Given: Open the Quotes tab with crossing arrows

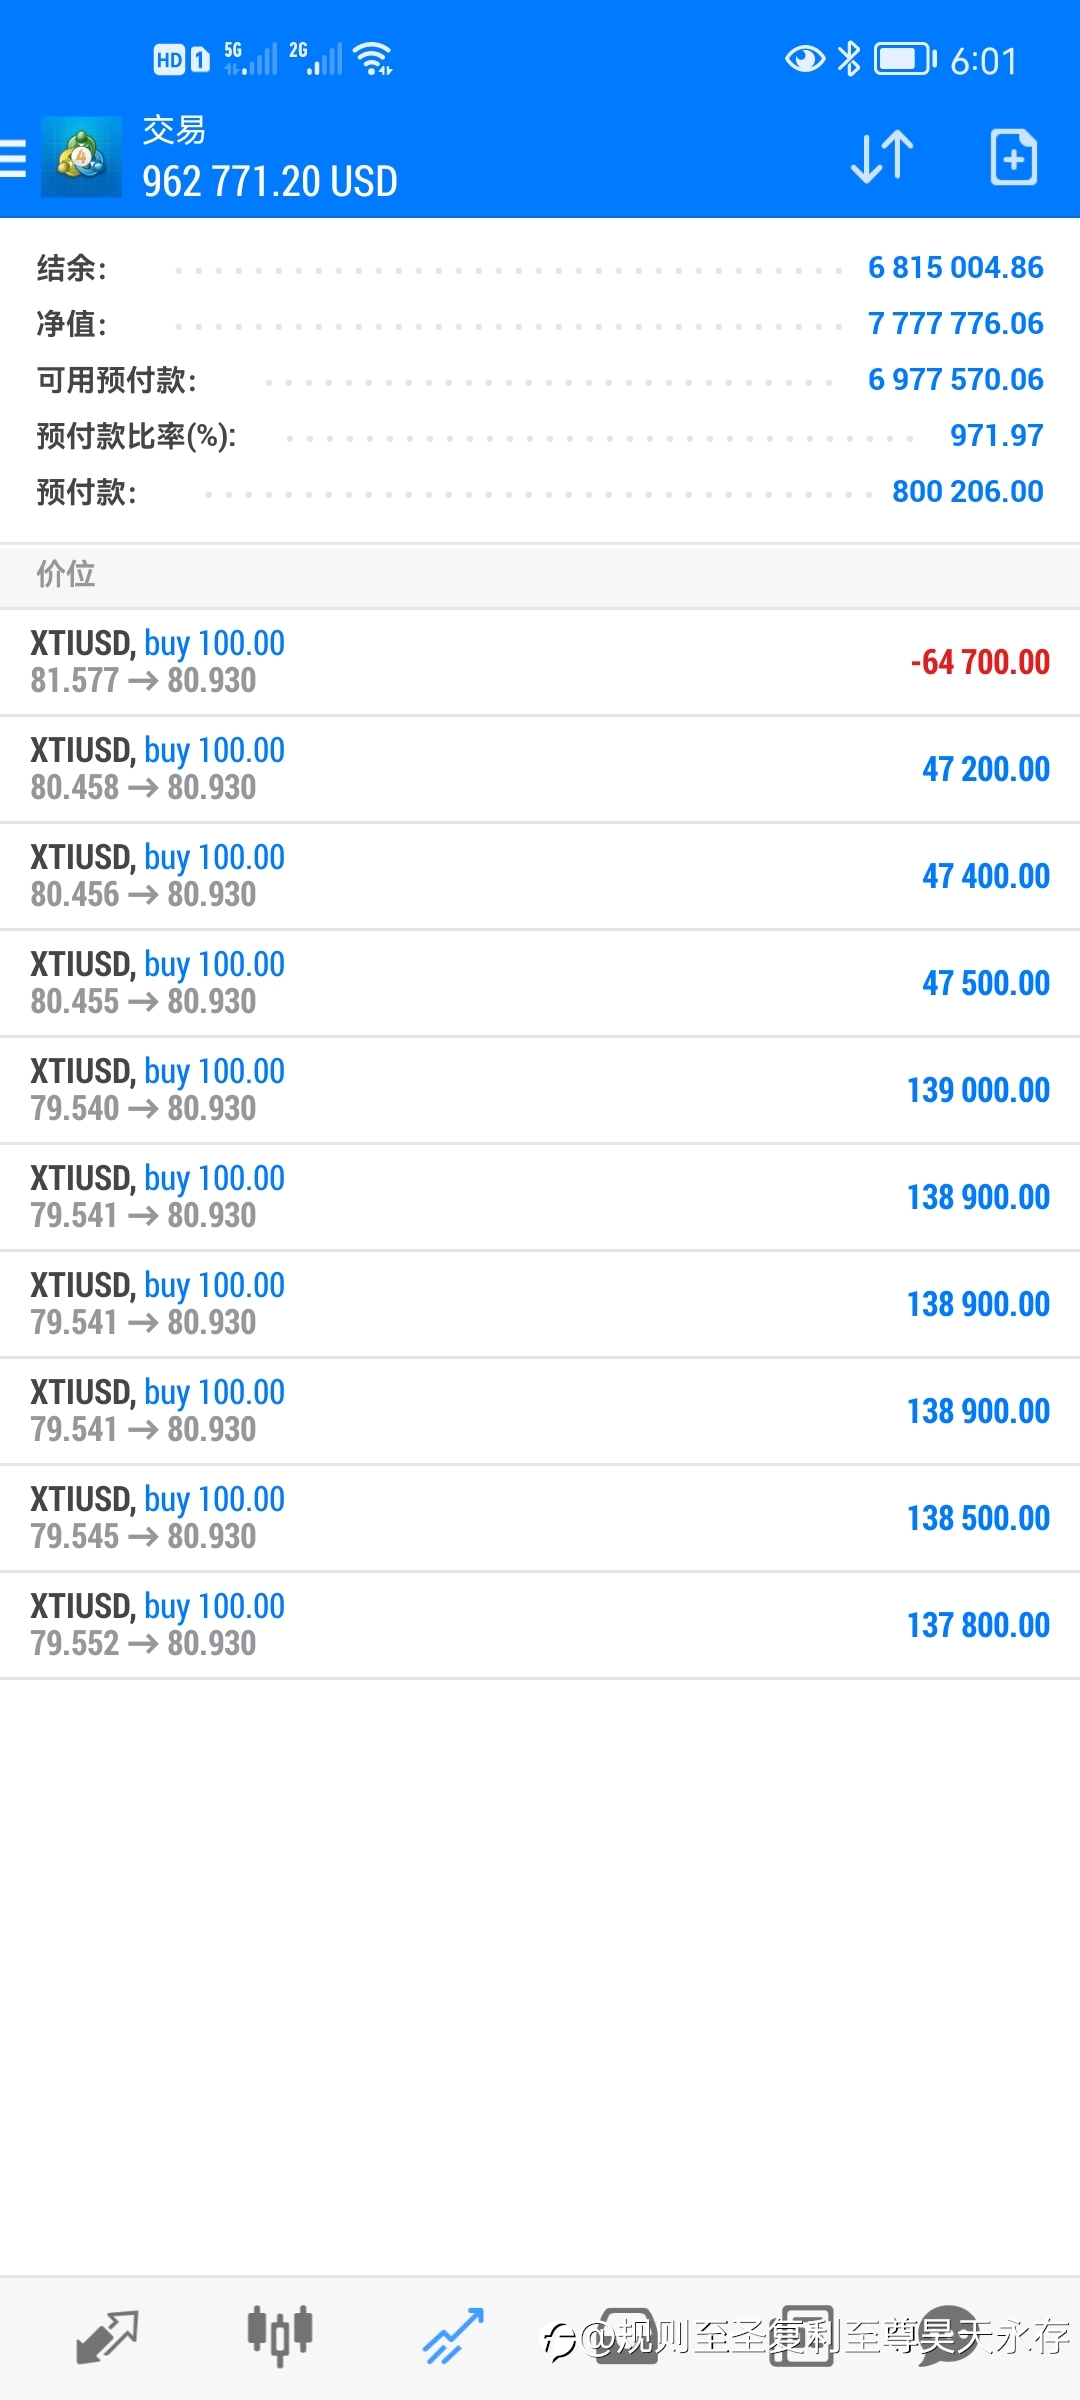Looking at the screenshot, I should click(107, 2337).
